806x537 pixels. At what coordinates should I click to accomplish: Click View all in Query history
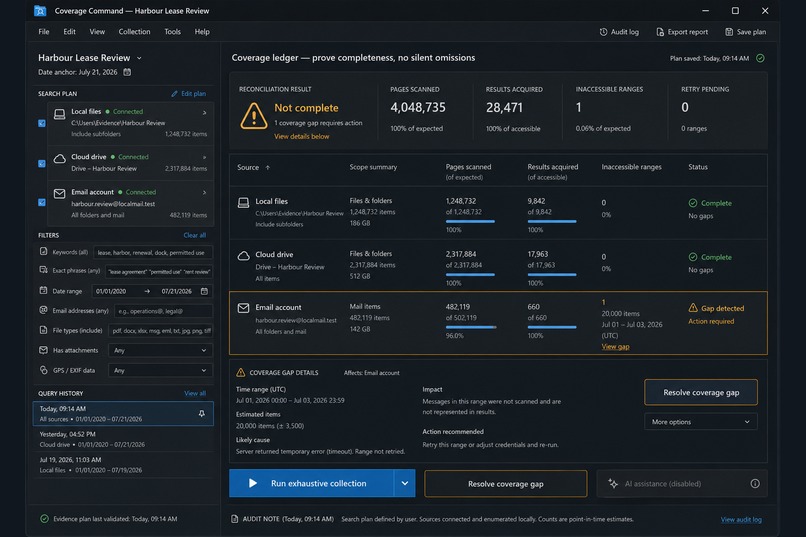(x=195, y=394)
